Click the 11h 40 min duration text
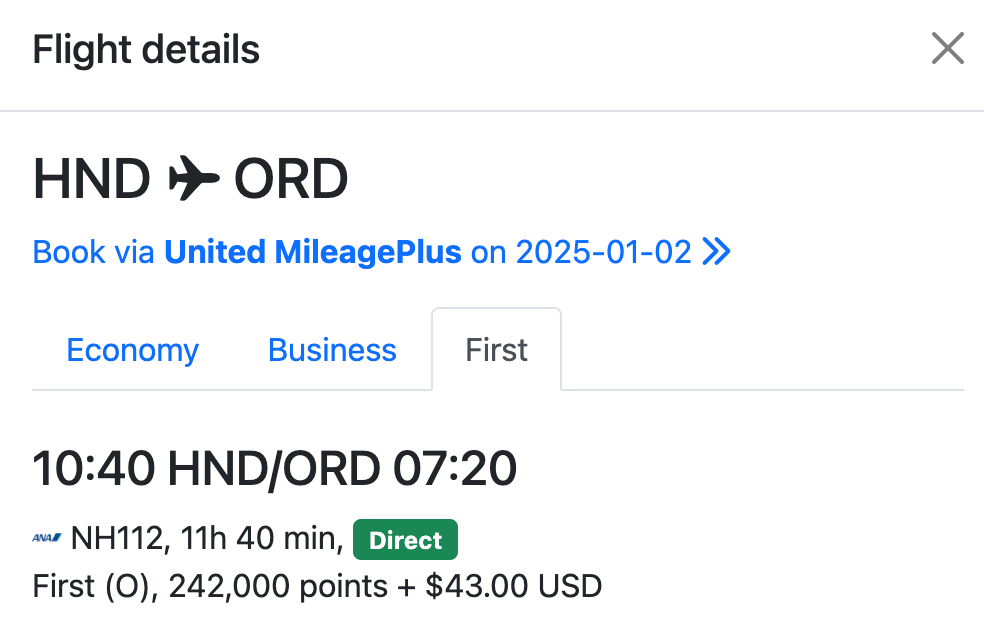984x638 pixels. [x=262, y=540]
